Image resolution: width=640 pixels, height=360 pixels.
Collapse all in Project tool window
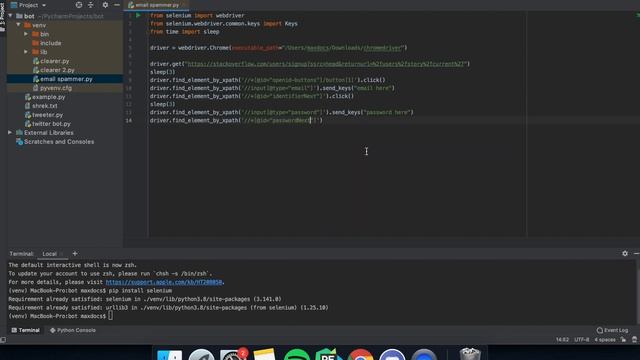pos(91,5)
